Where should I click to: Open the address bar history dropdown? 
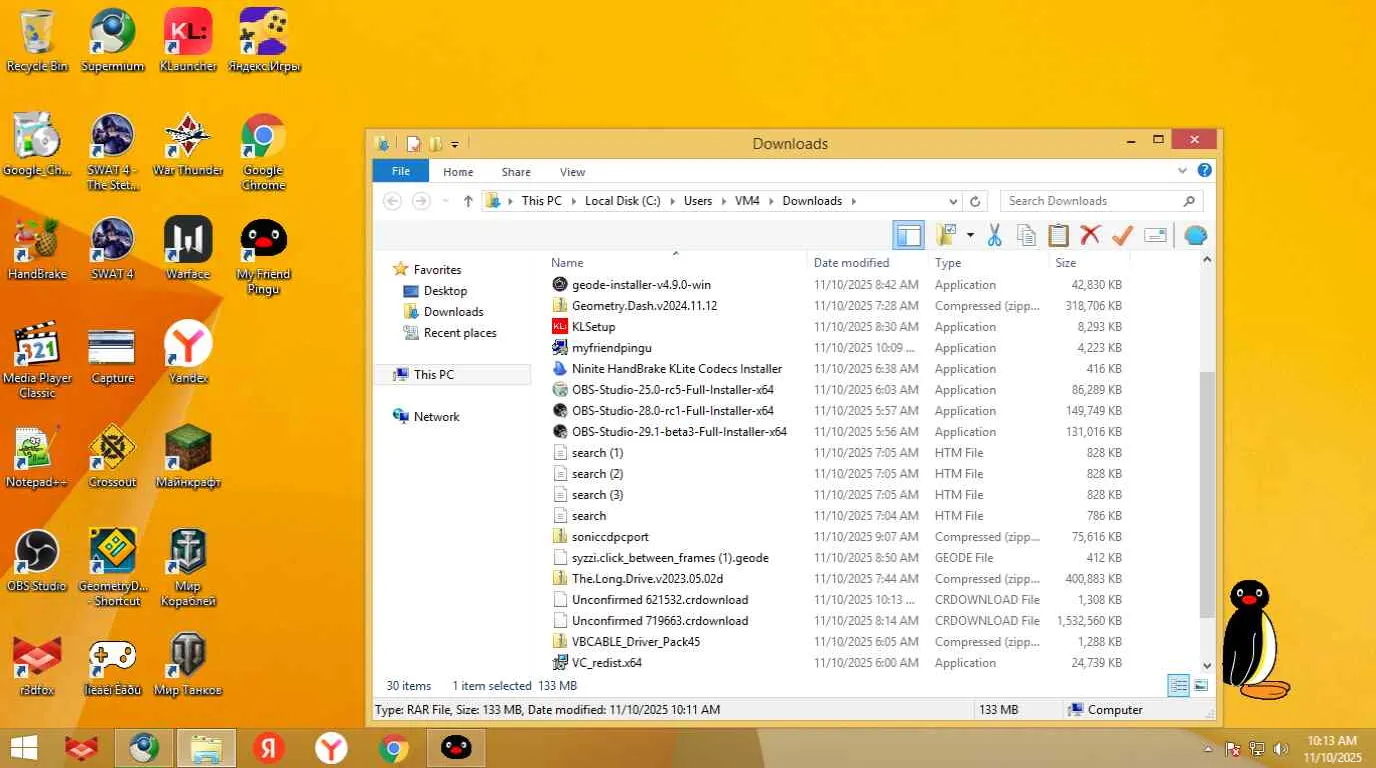click(953, 201)
